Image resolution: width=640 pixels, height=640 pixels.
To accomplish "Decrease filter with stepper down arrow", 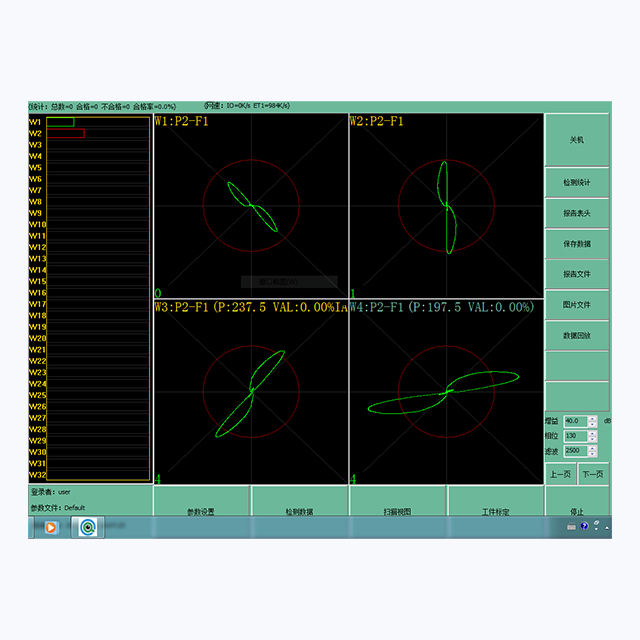I will click(x=592, y=453).
